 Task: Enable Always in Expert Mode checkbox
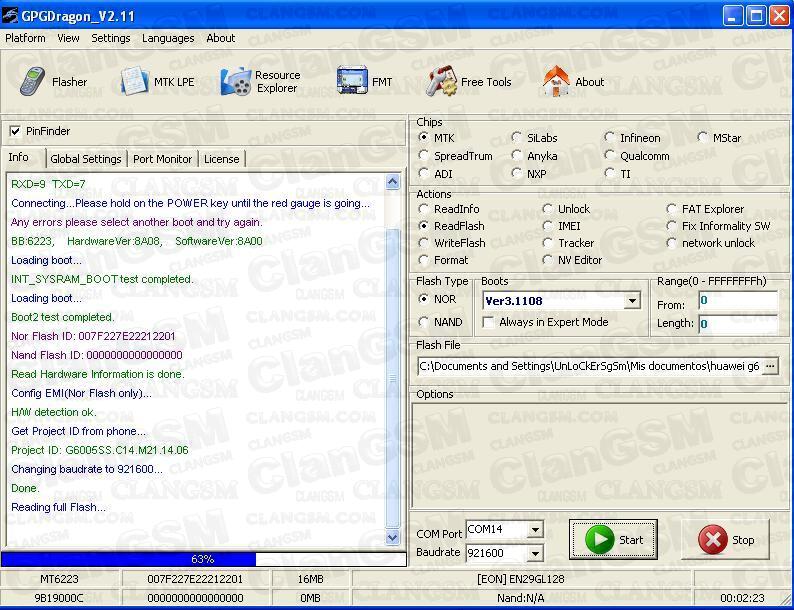pos(488,322)
